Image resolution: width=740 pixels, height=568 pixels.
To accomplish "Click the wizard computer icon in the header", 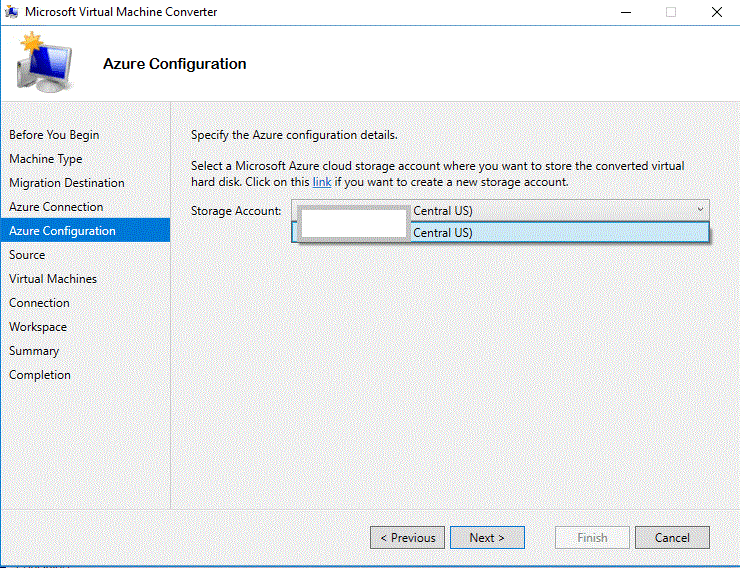I will (44, 62).
